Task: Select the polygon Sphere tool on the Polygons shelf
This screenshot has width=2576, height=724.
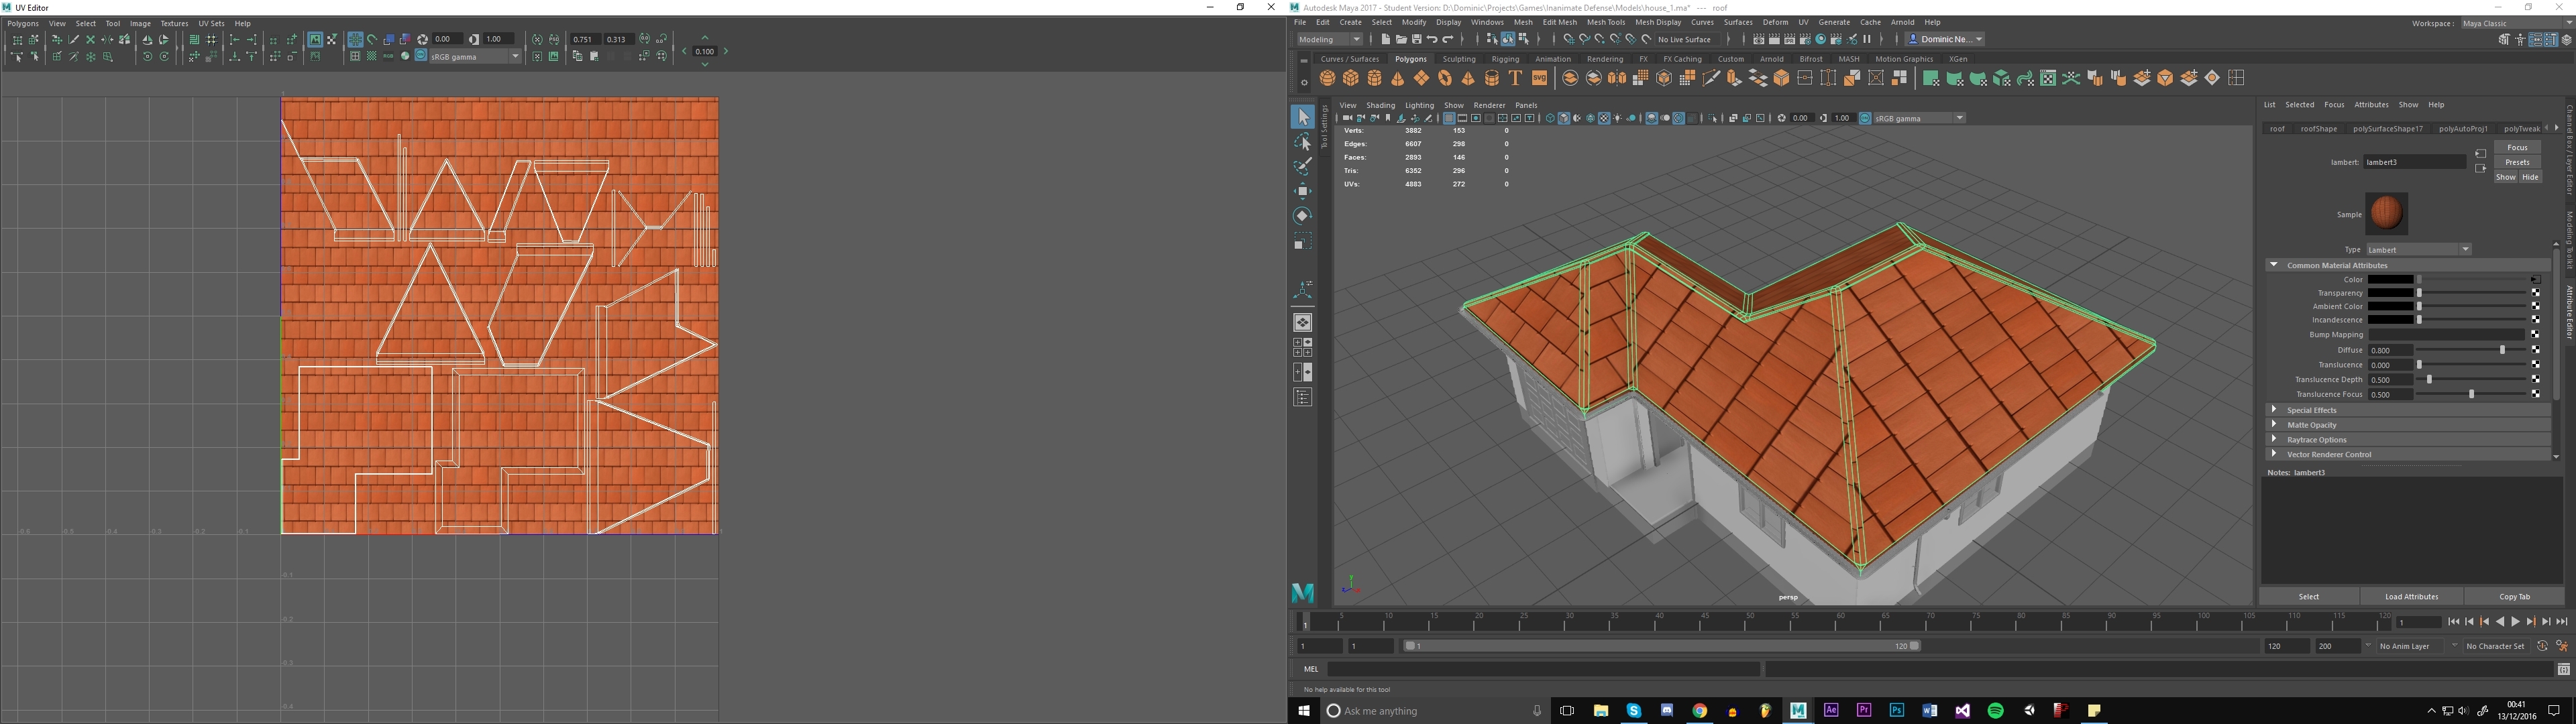Action: pos(1327,77)
